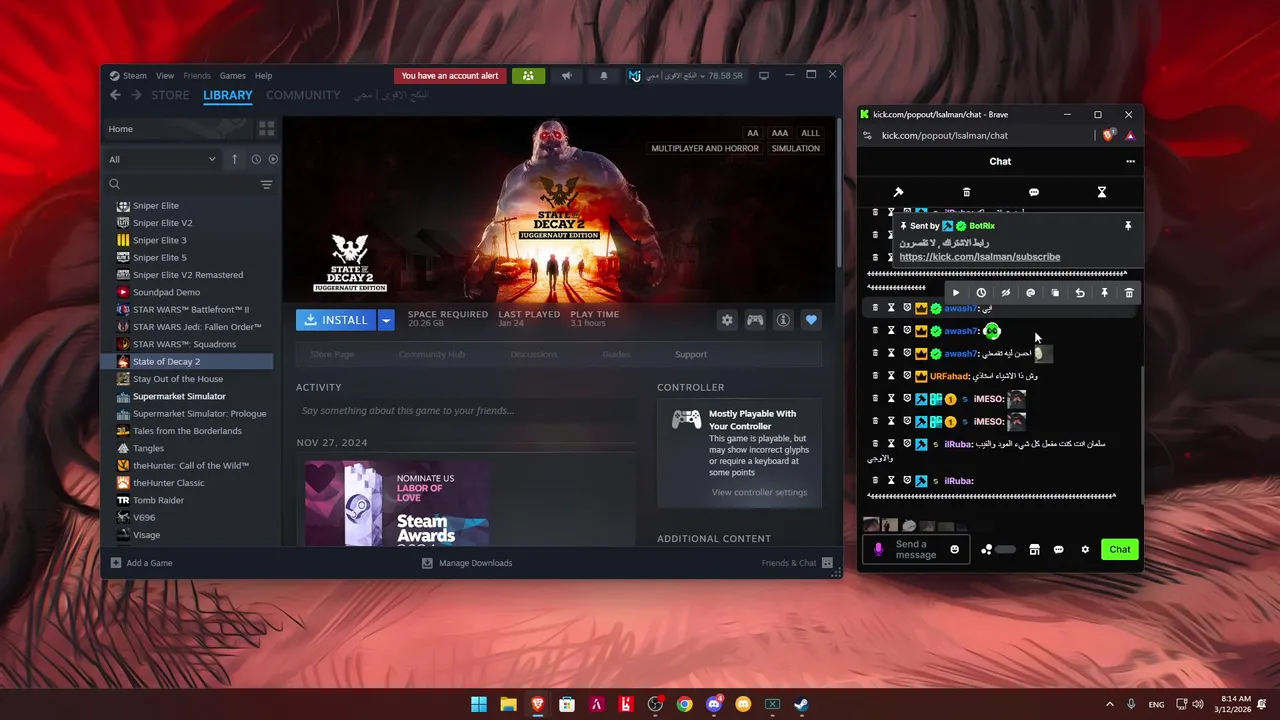The image size is (1280, 720).
Task: Click Add a Game plus icon
Action: tap(116, 563)
